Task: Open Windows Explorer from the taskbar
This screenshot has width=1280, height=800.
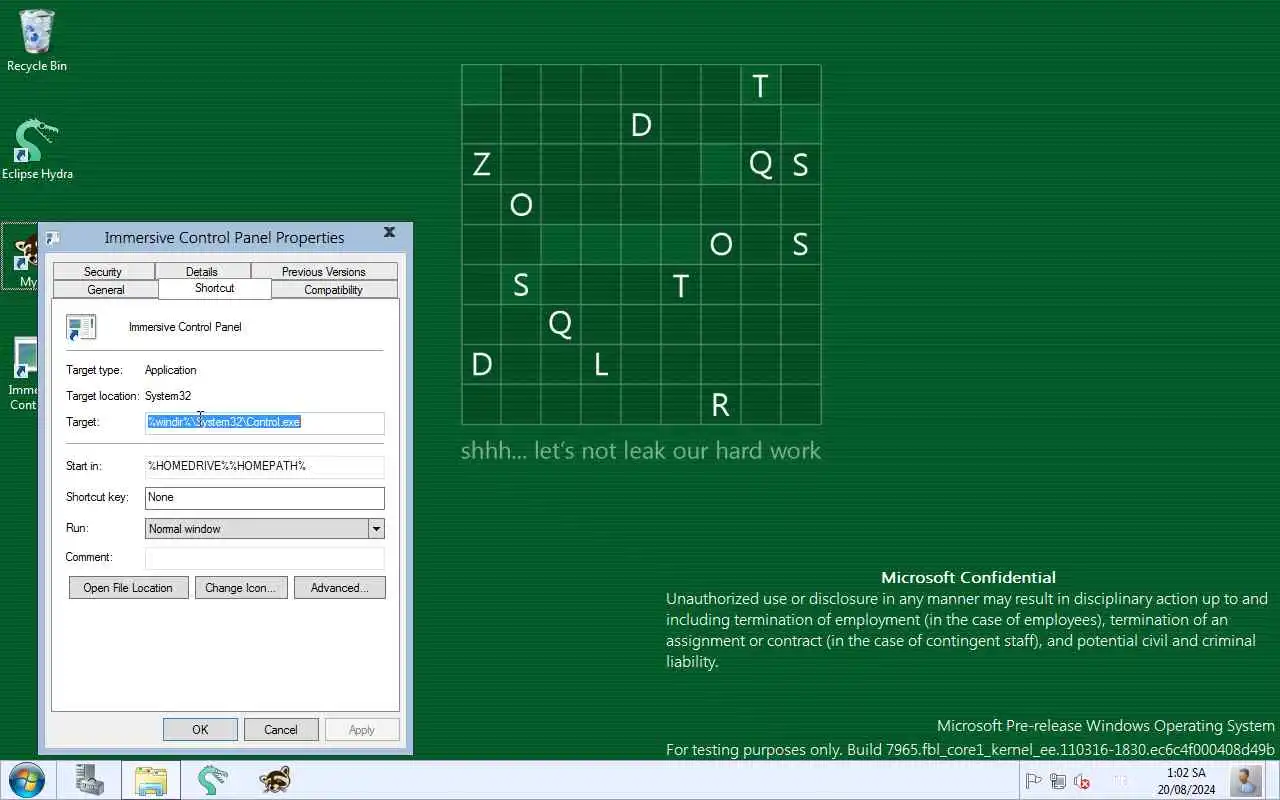Action: [x=151, y=780]
